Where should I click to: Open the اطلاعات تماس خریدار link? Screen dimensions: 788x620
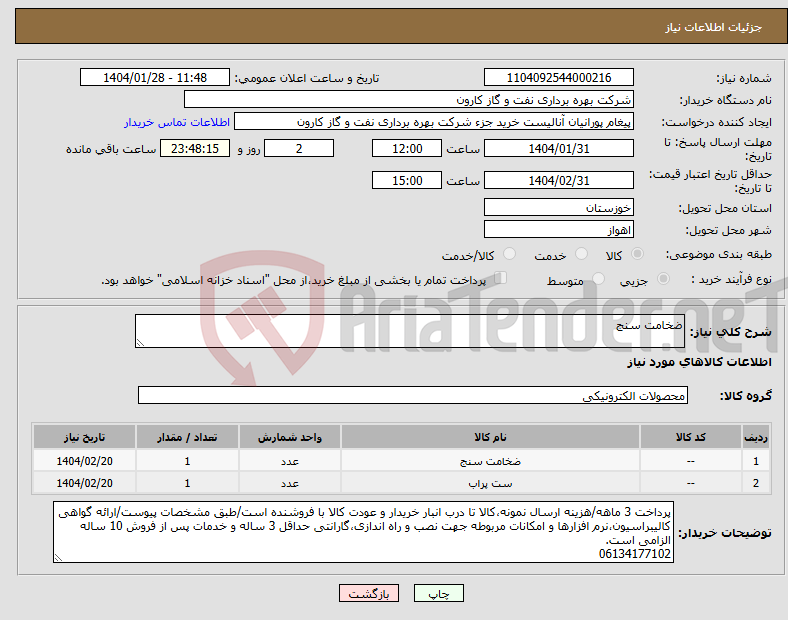(x=177, y=122)
